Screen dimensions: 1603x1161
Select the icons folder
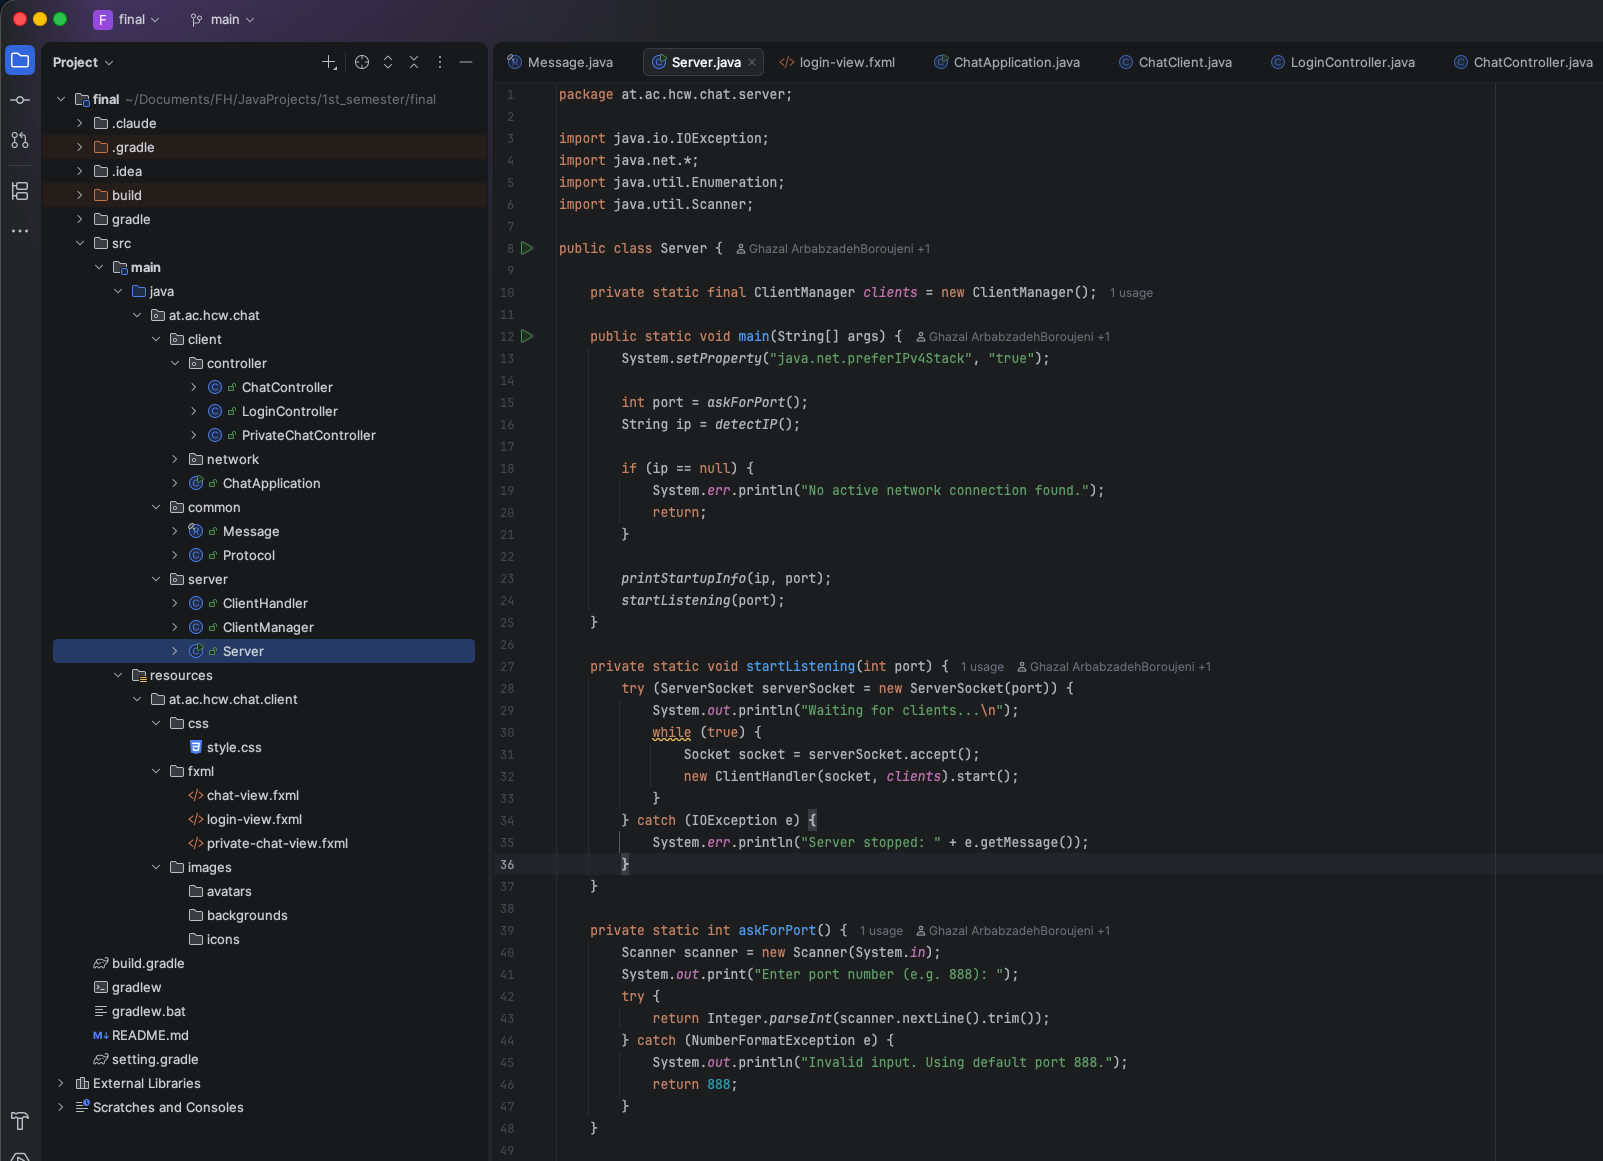[223, 939]
